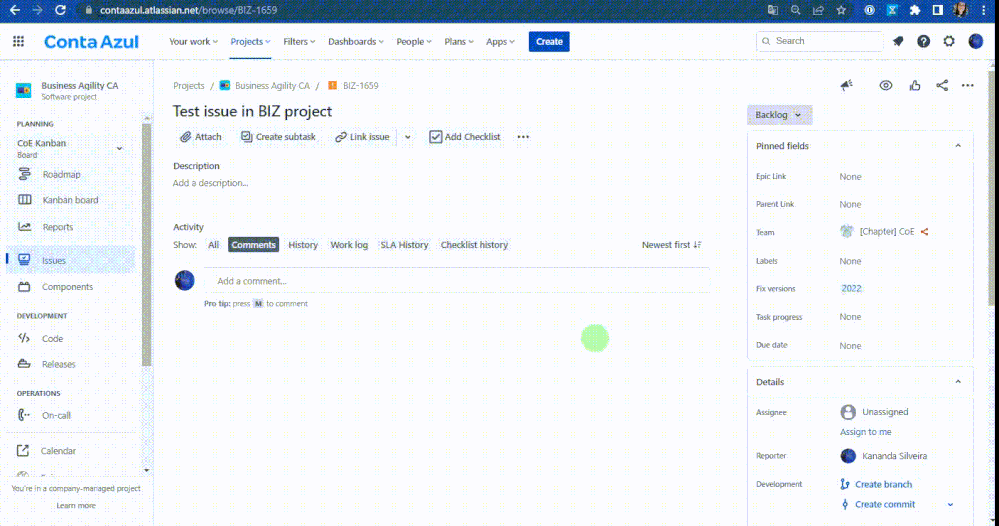Image resolution: width=999 pixels, height=526 pixels.
Task: Open the 2022 fix version link
Action: click(851, 288)
